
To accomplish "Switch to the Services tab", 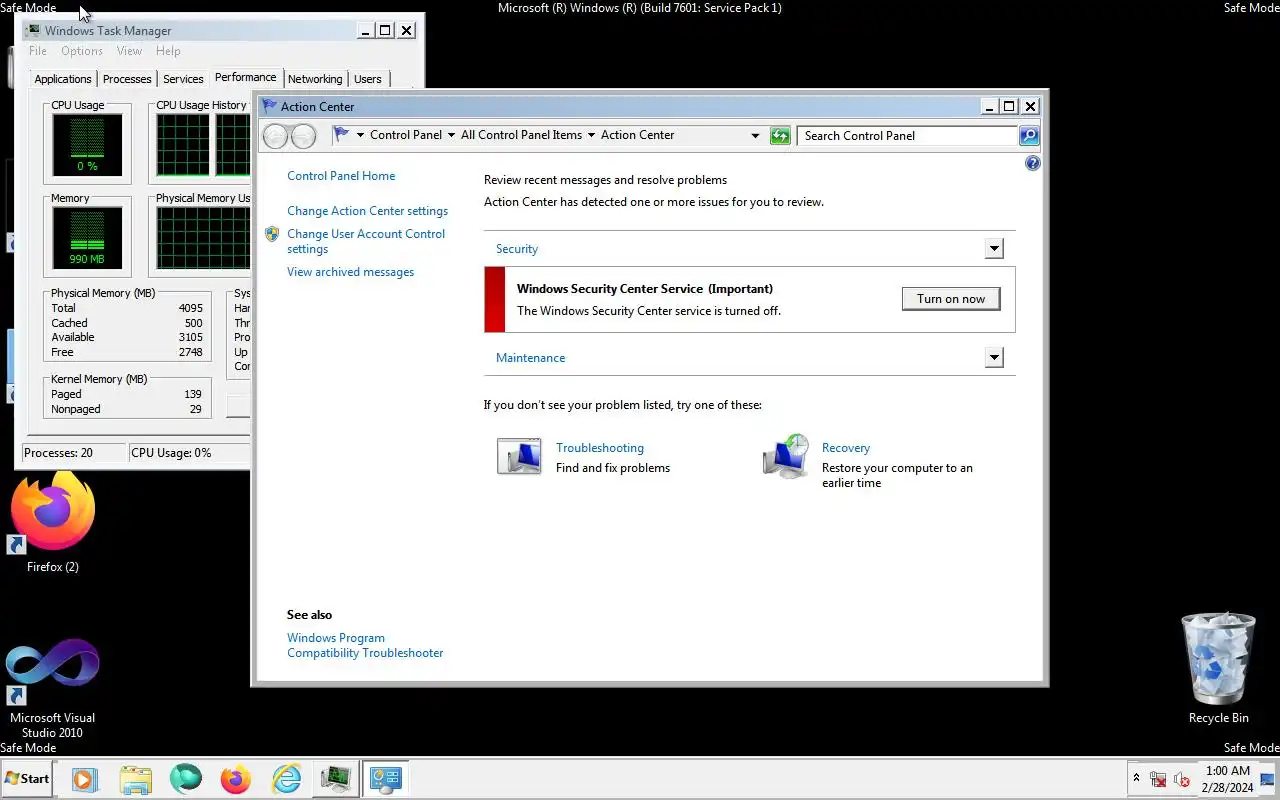I will 183,79.
